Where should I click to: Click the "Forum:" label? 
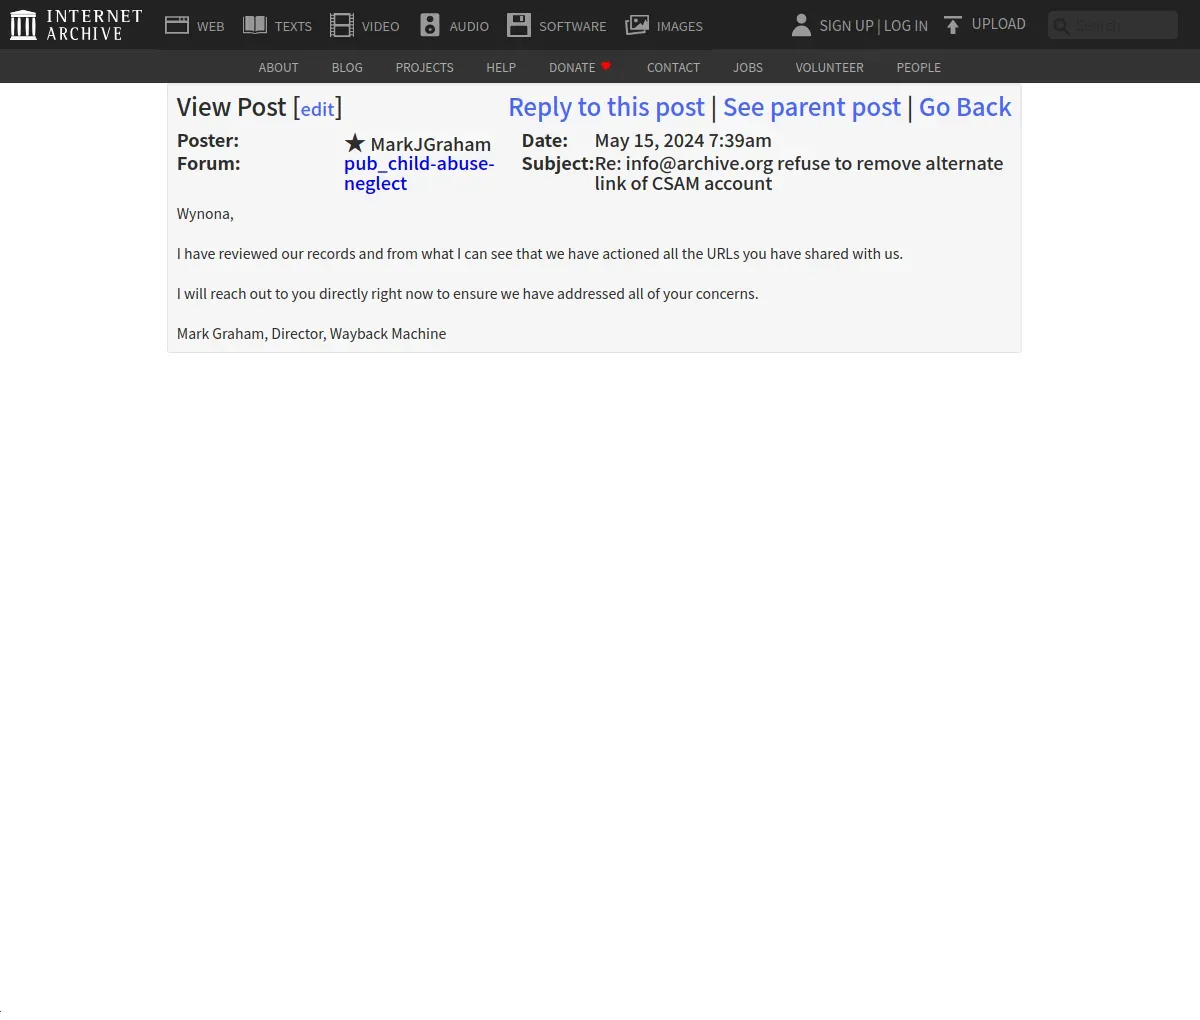coord(209,163)
